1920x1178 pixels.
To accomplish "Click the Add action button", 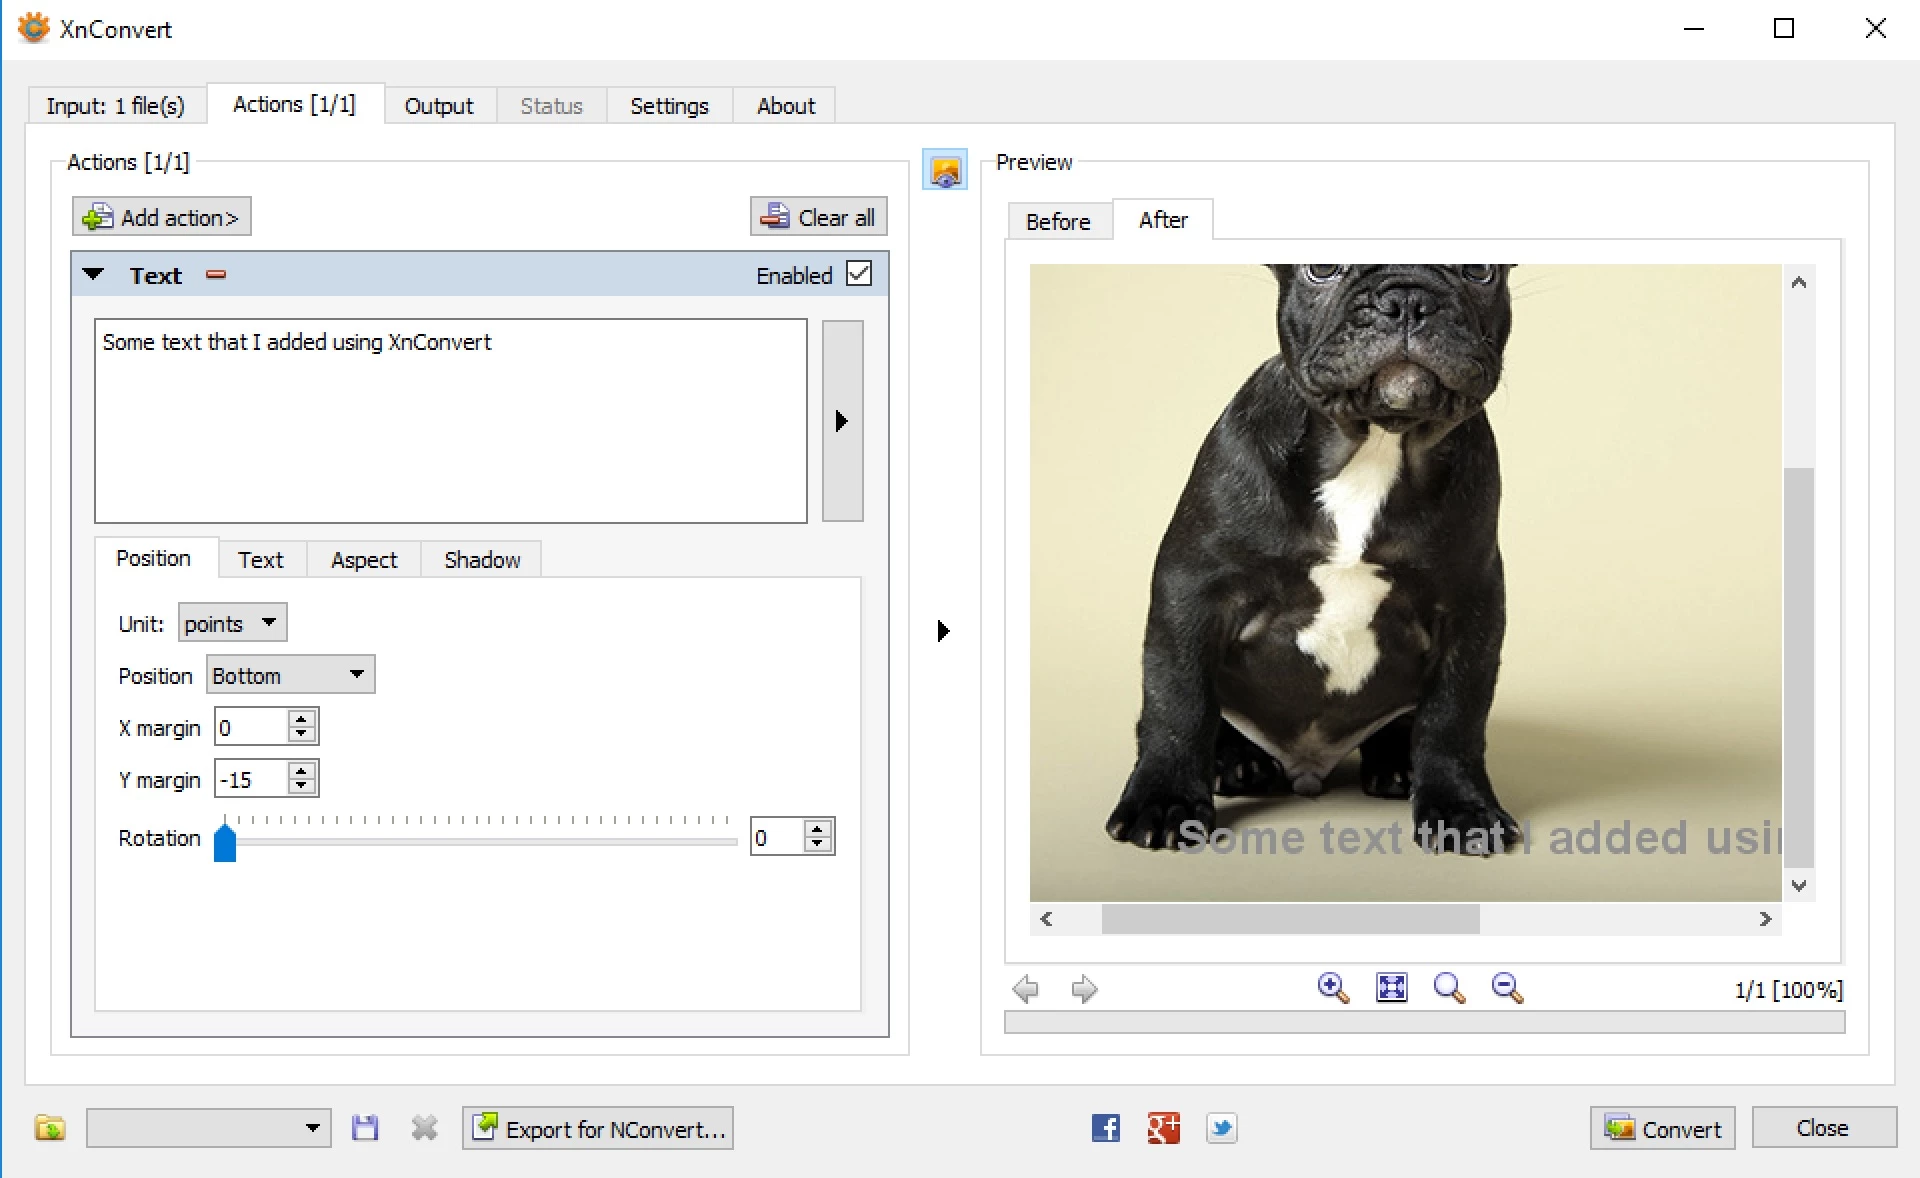I will (162, 217).
